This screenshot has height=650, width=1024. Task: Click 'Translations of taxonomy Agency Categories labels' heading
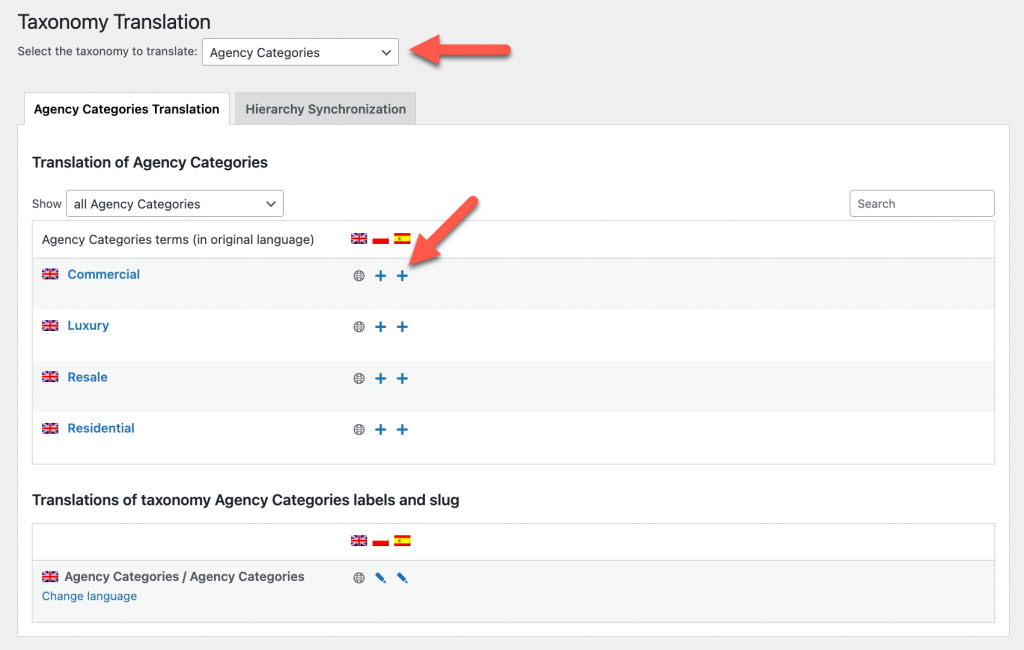(x=246, y=500)
